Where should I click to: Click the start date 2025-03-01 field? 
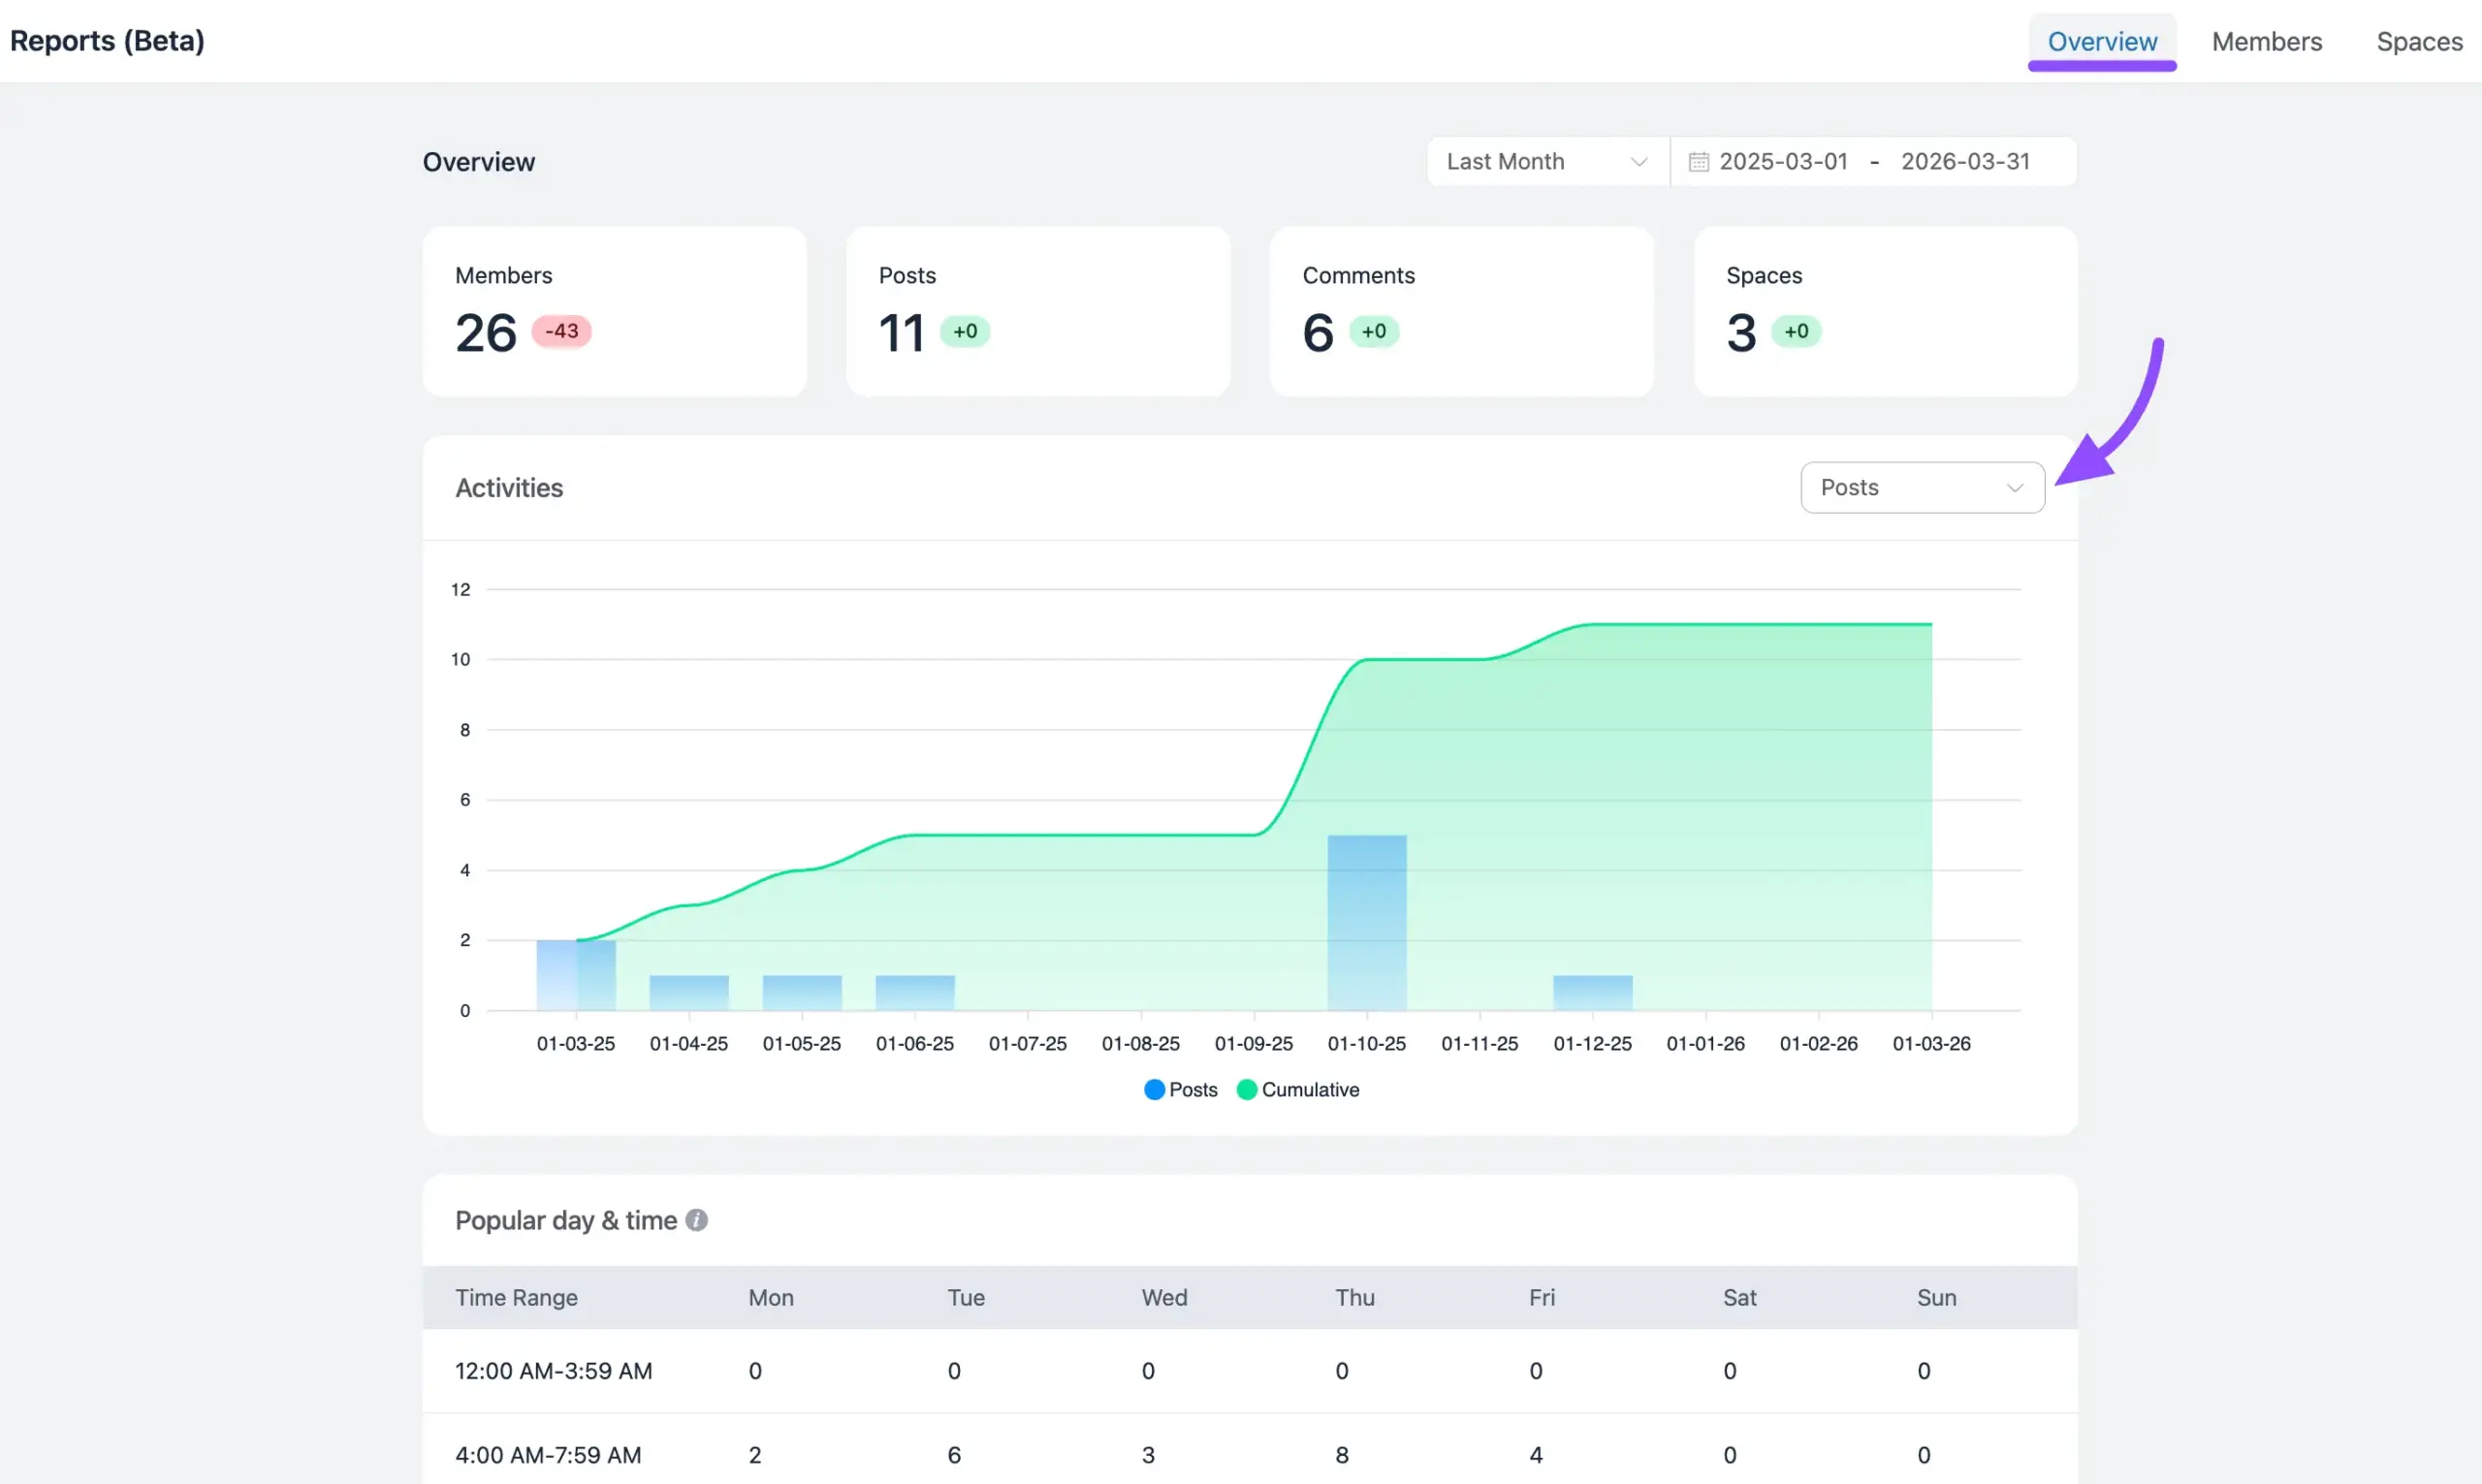[x=1783, y=162]
